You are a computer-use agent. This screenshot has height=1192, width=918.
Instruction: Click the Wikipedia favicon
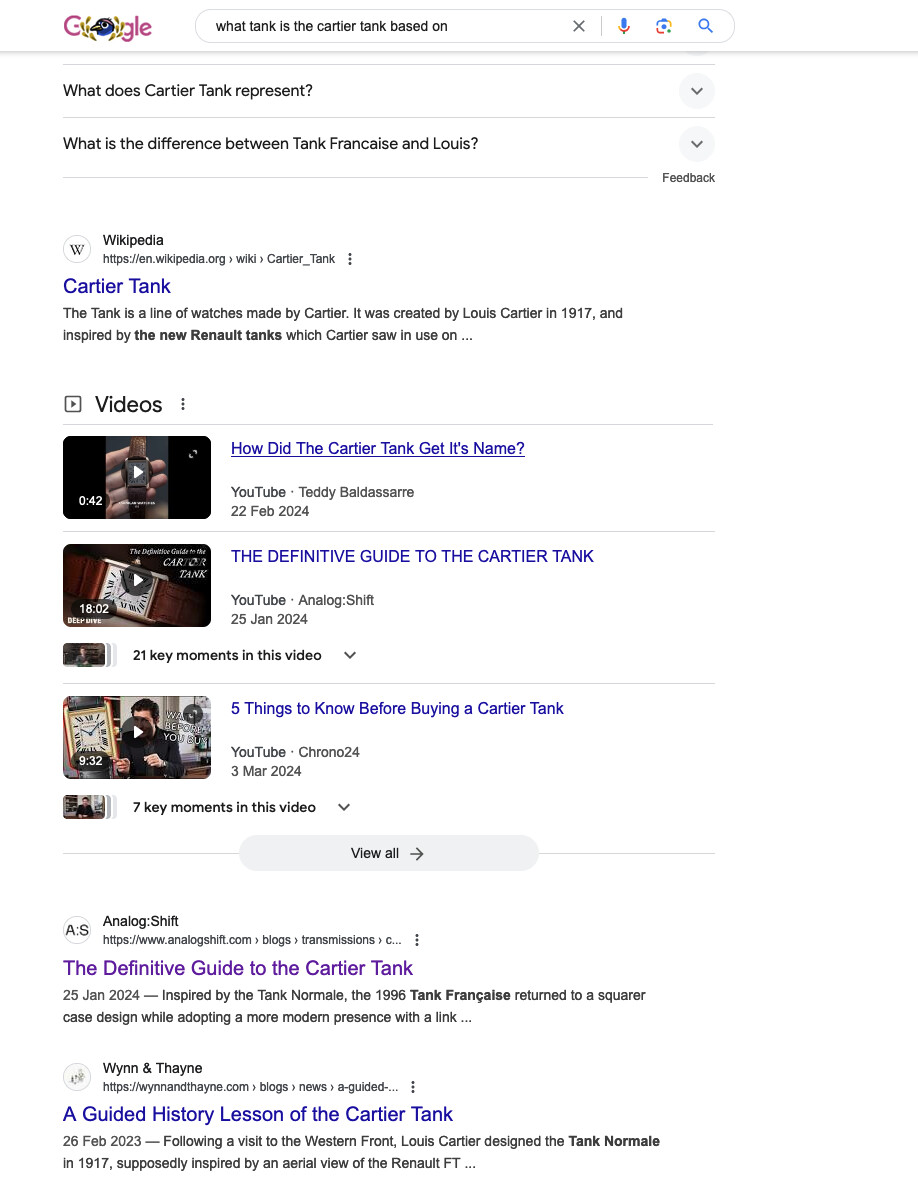coord(77,249)
